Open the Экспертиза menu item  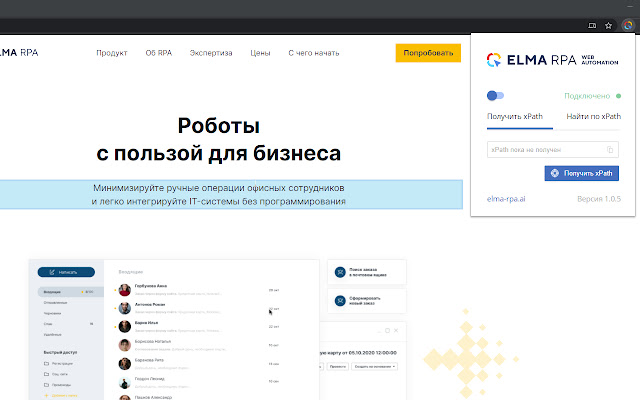click(x=211, y=53)
